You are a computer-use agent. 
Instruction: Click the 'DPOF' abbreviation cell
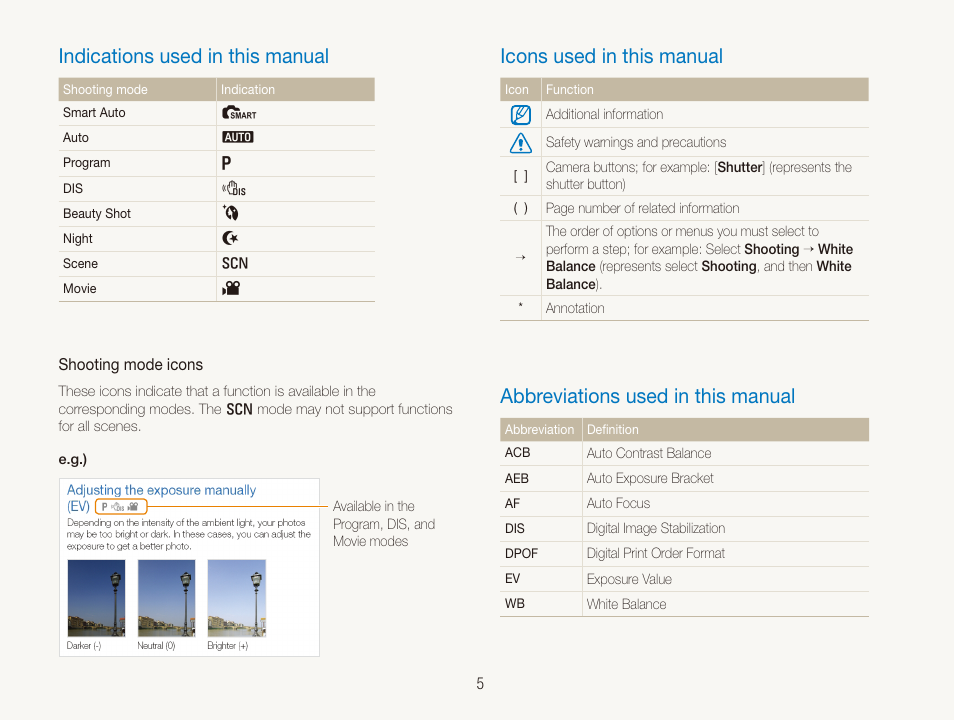(x=521, y=553)
